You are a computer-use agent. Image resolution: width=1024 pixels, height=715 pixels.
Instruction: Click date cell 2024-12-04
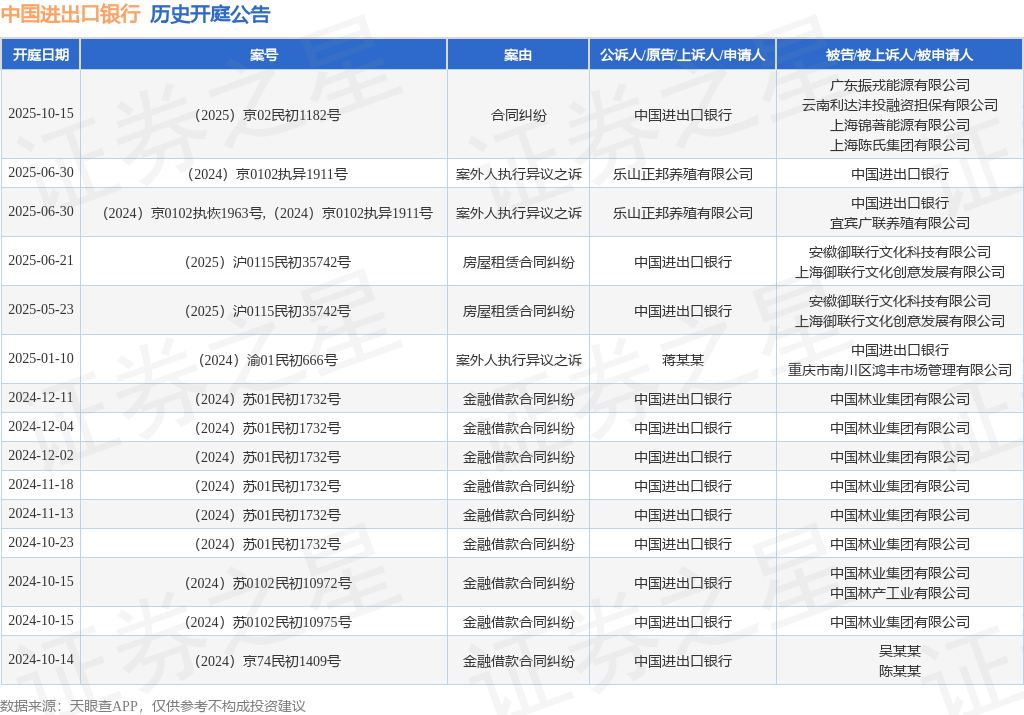pyautogui.click(x=40, y=426)
